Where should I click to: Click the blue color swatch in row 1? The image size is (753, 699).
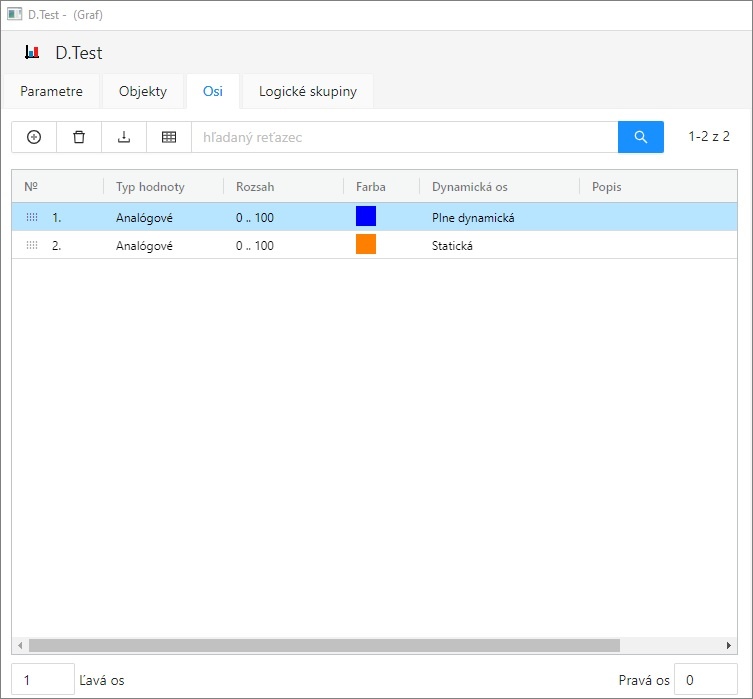click(x=366, y=217)
